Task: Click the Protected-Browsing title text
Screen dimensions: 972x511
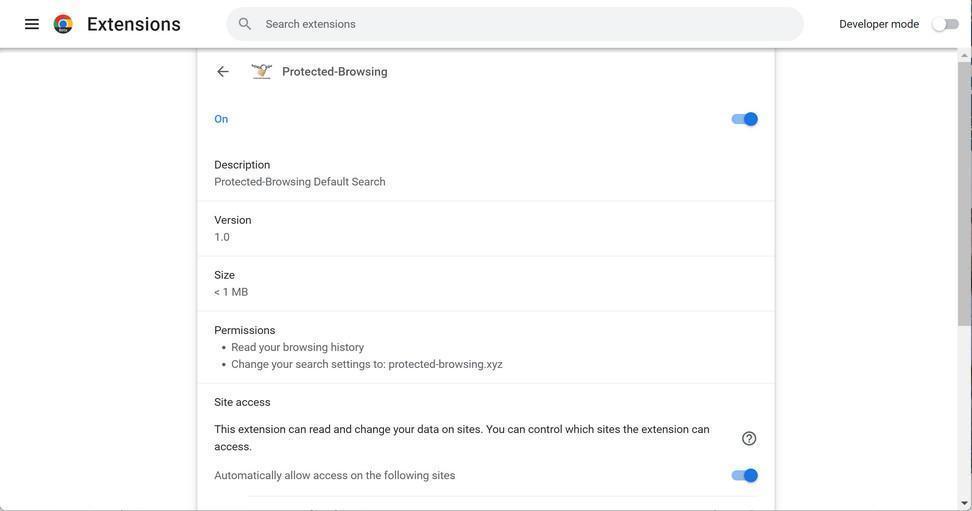Action: click(335, 72)
